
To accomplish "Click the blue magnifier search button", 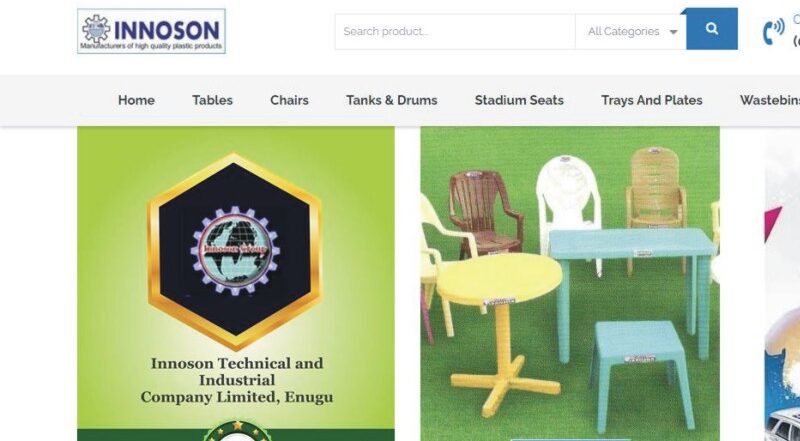I will point(712,29).
